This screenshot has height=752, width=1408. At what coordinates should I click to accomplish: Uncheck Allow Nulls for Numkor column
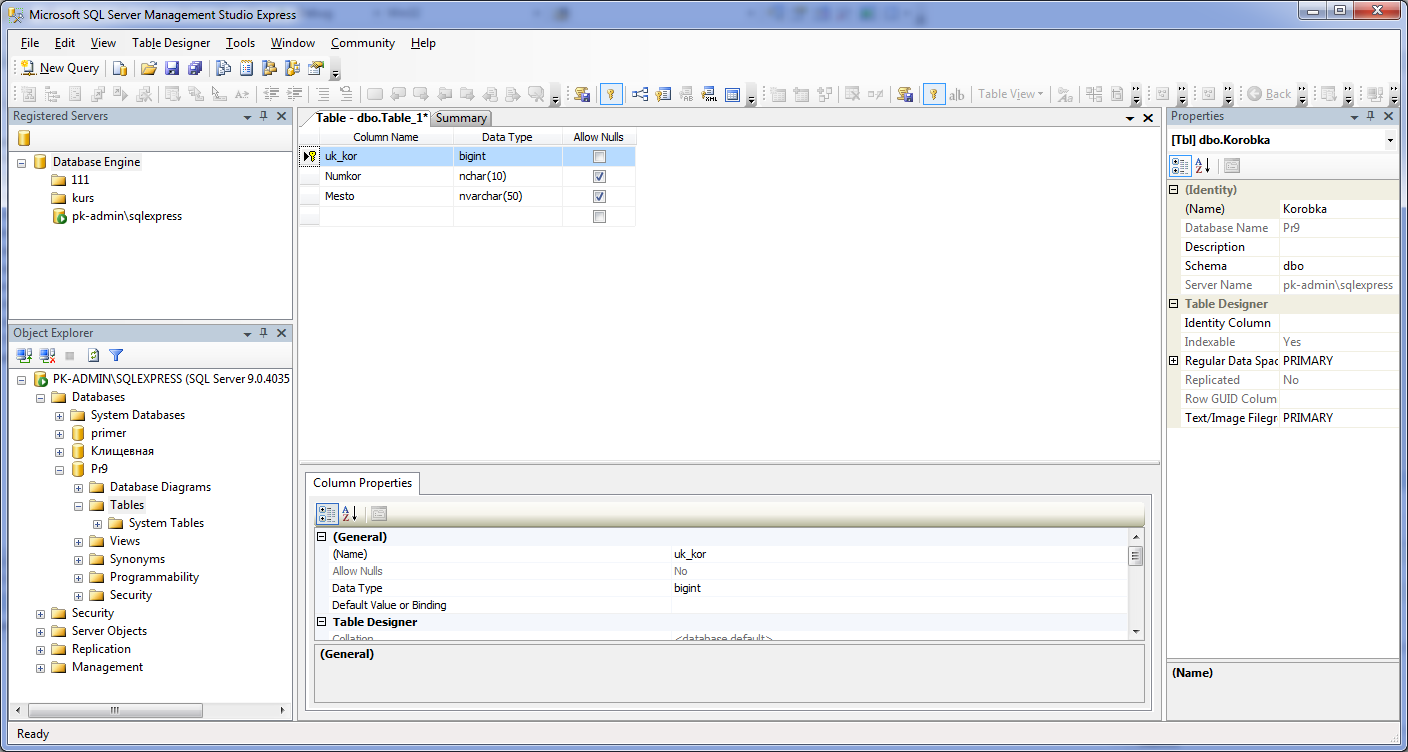(599, 176)
